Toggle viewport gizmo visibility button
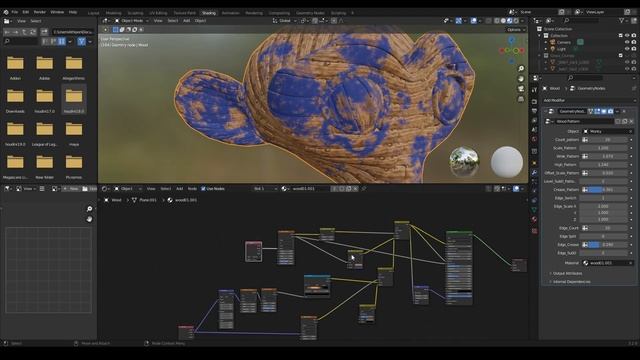 click(459, 20)
